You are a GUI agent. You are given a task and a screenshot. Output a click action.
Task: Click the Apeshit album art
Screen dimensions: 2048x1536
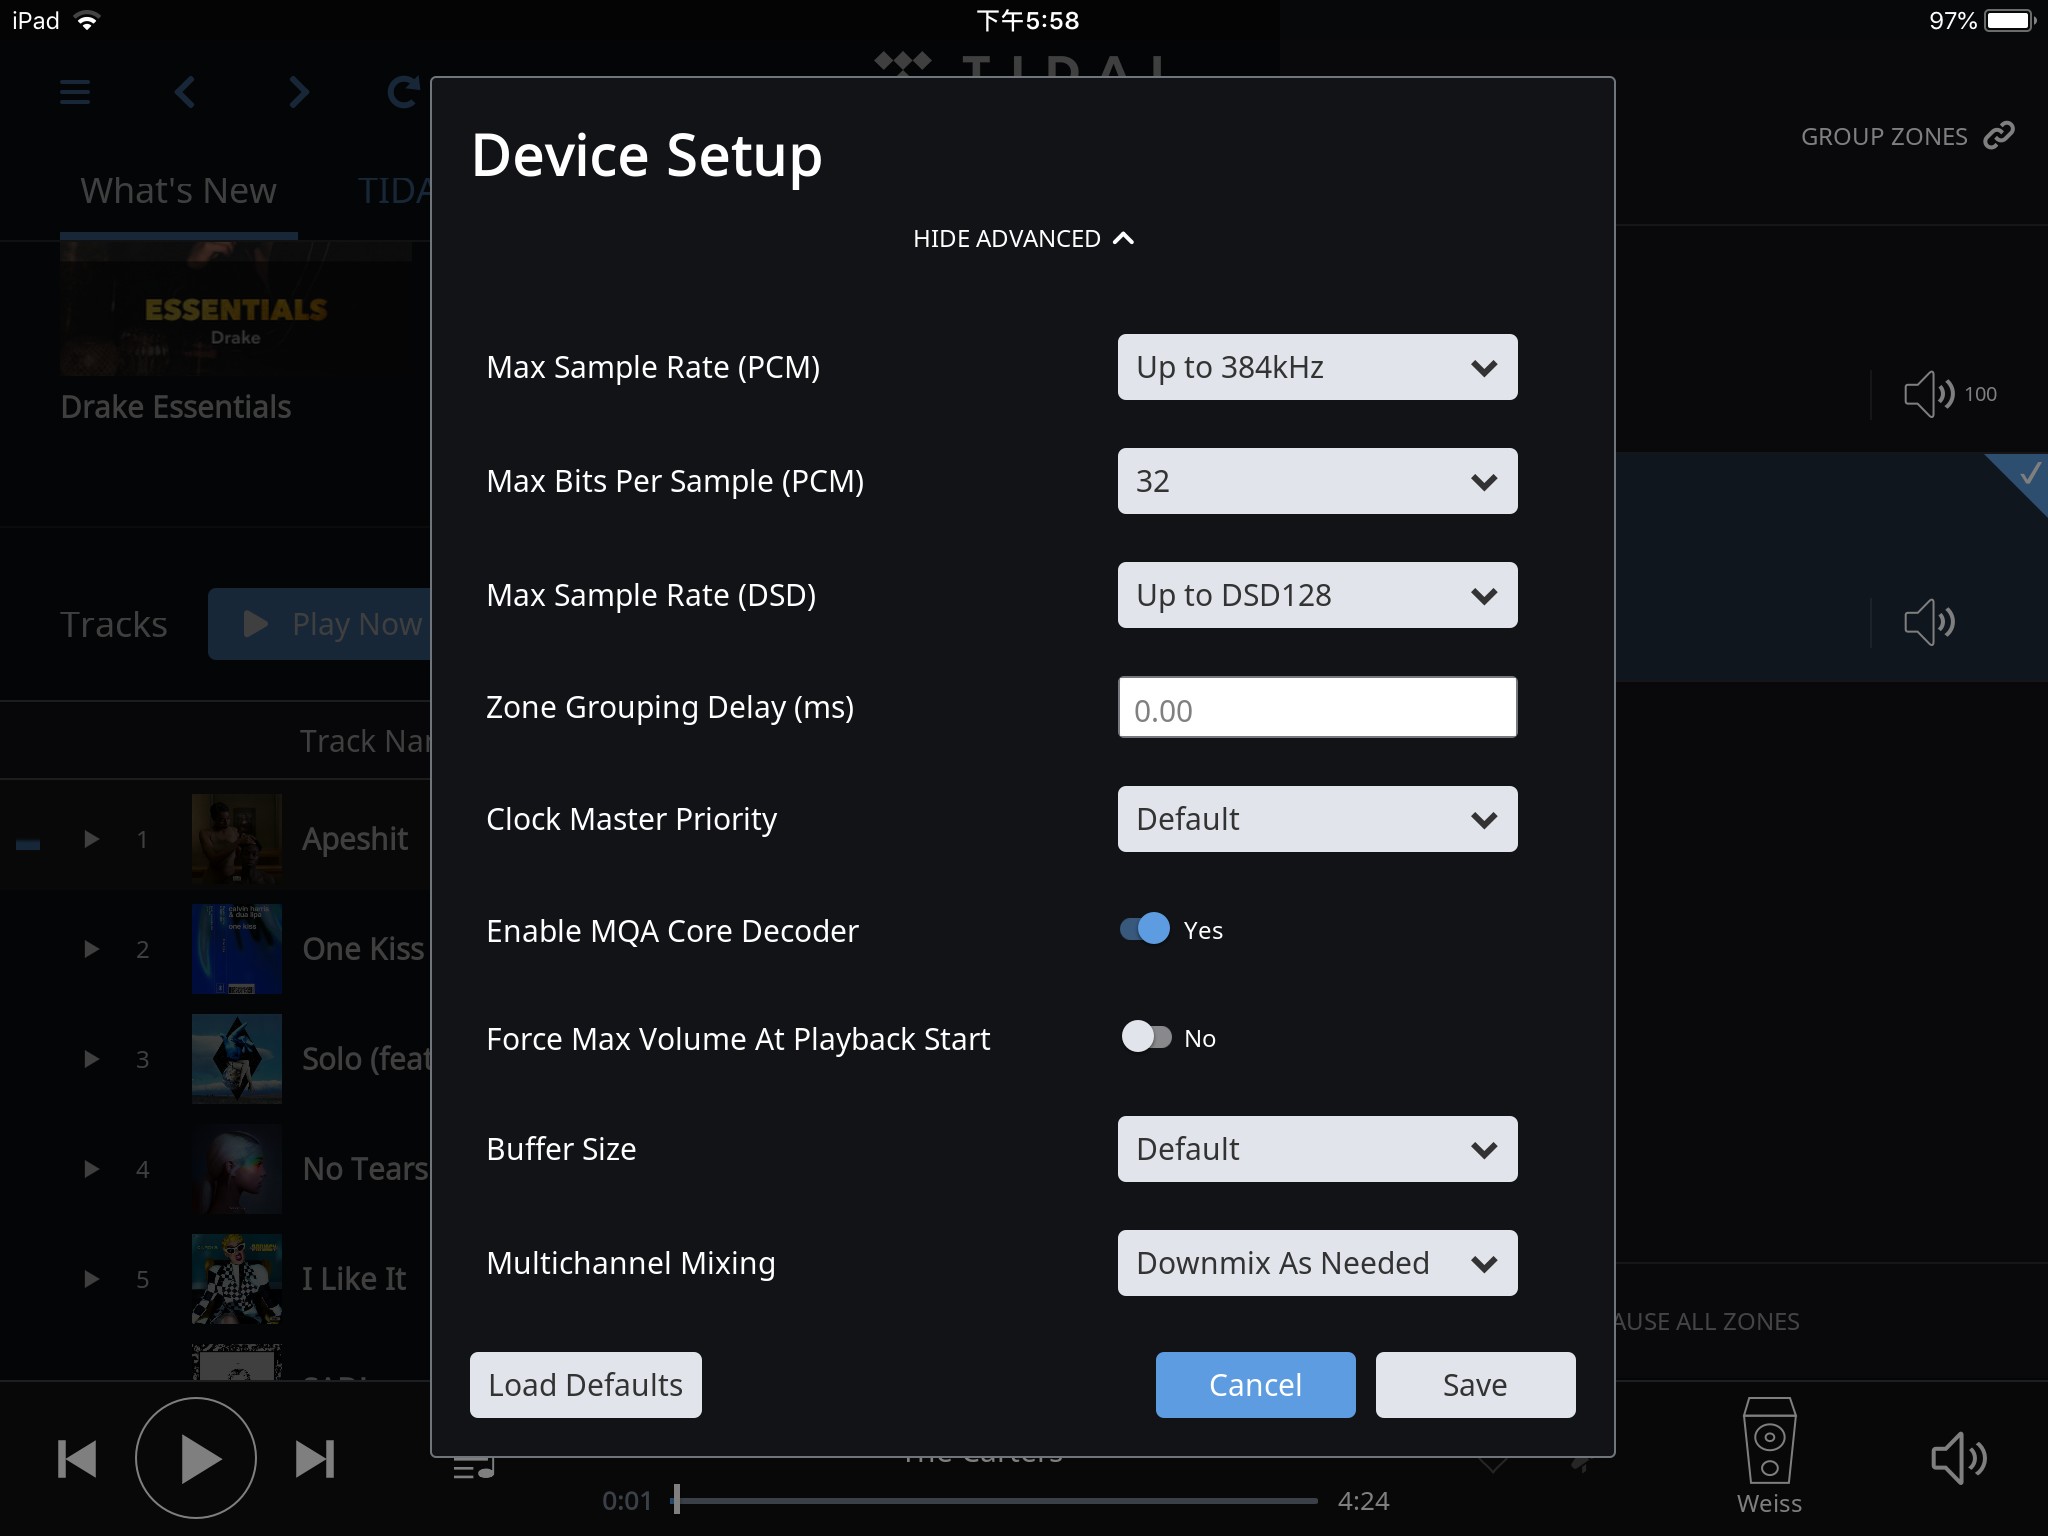(237, 838)
